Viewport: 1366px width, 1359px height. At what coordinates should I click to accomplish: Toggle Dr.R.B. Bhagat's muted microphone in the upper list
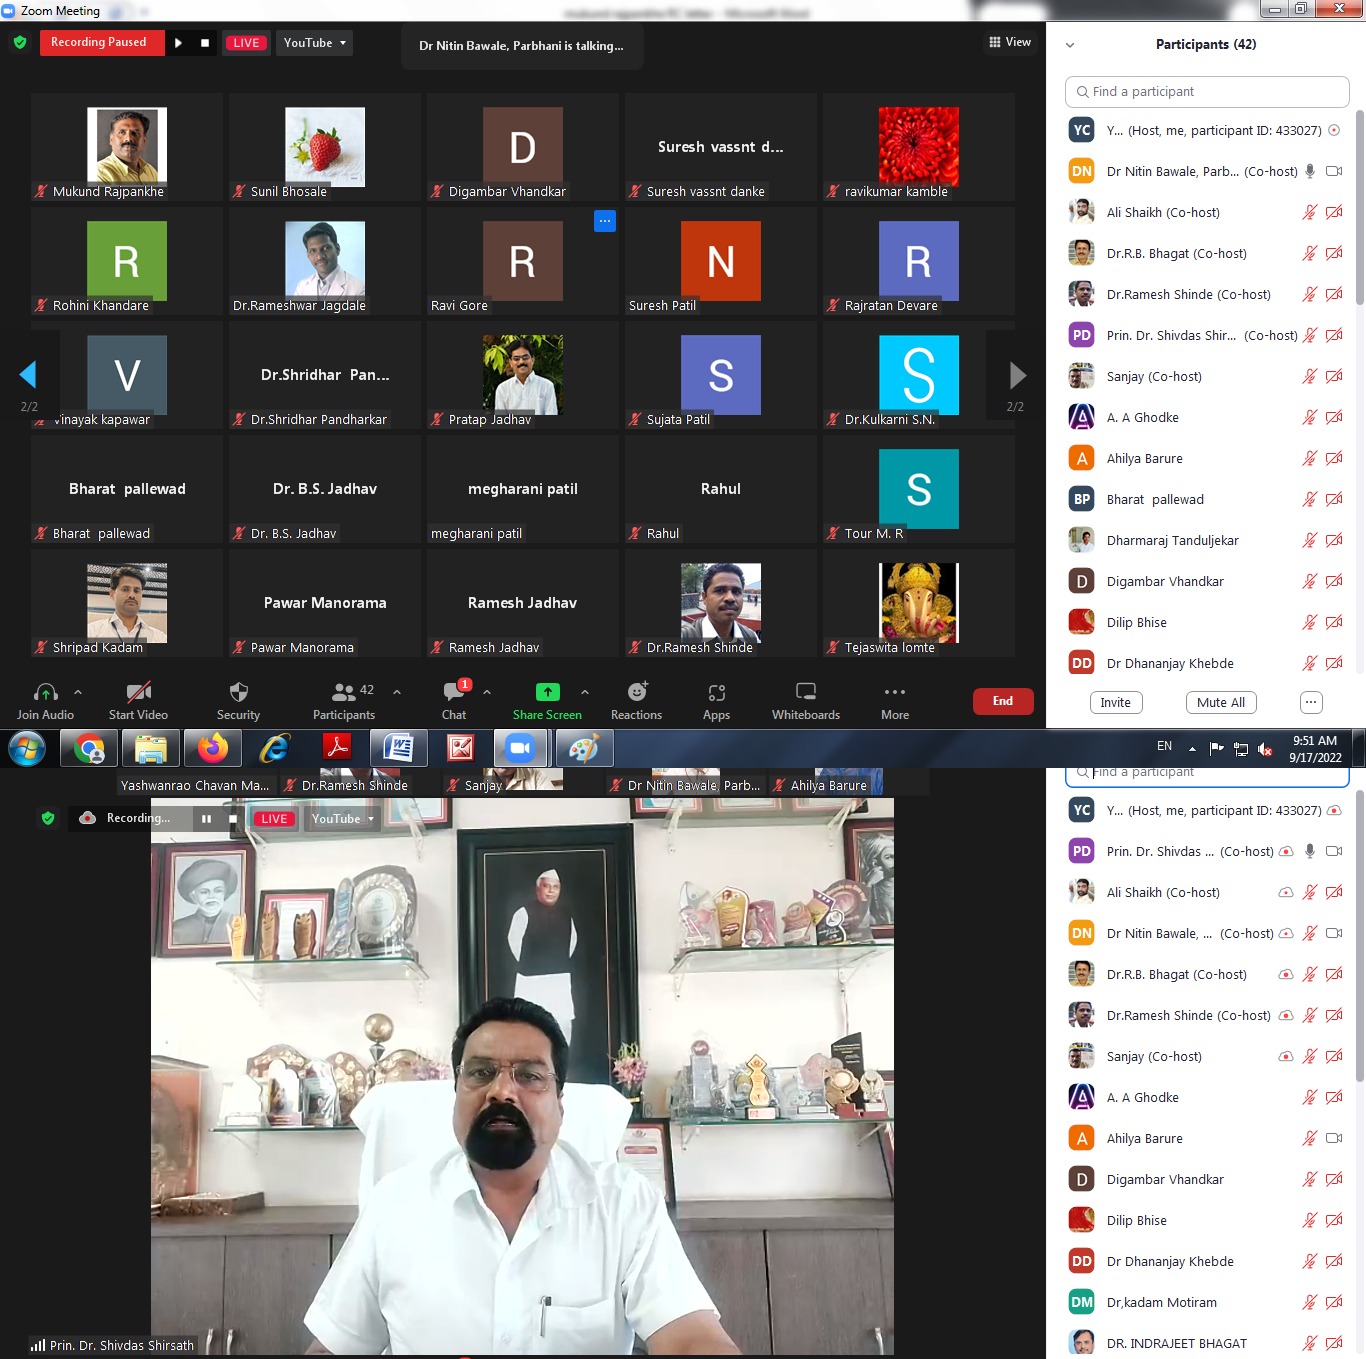(1310, 253)
